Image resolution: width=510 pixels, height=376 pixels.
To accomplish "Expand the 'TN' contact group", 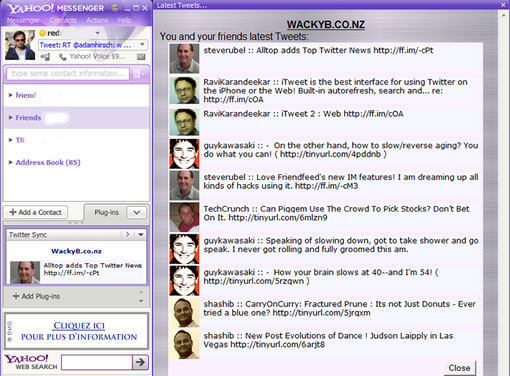I will coord(11,140).
